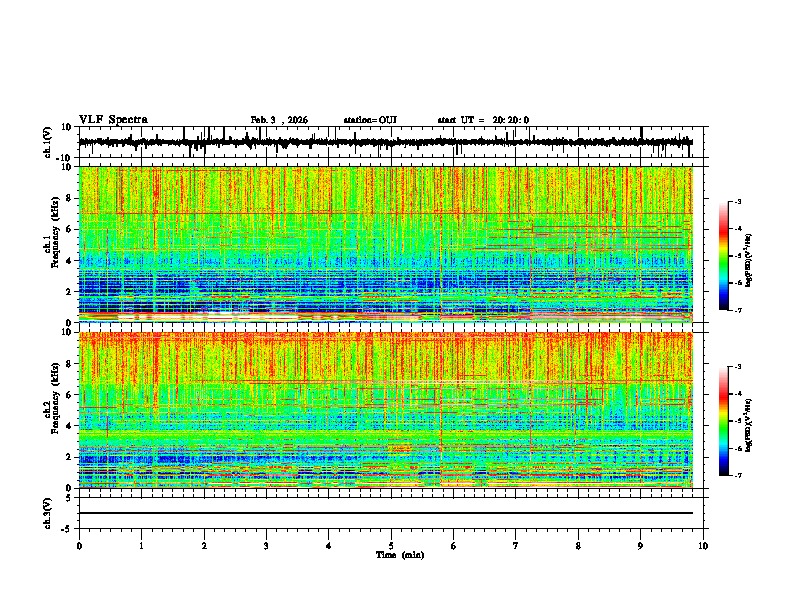Image resolution: width=792 pixels, height=612 pixels.
Task: Click the "2" kHz tick of ch.2 spectrogram
Action: pos(69,457)
